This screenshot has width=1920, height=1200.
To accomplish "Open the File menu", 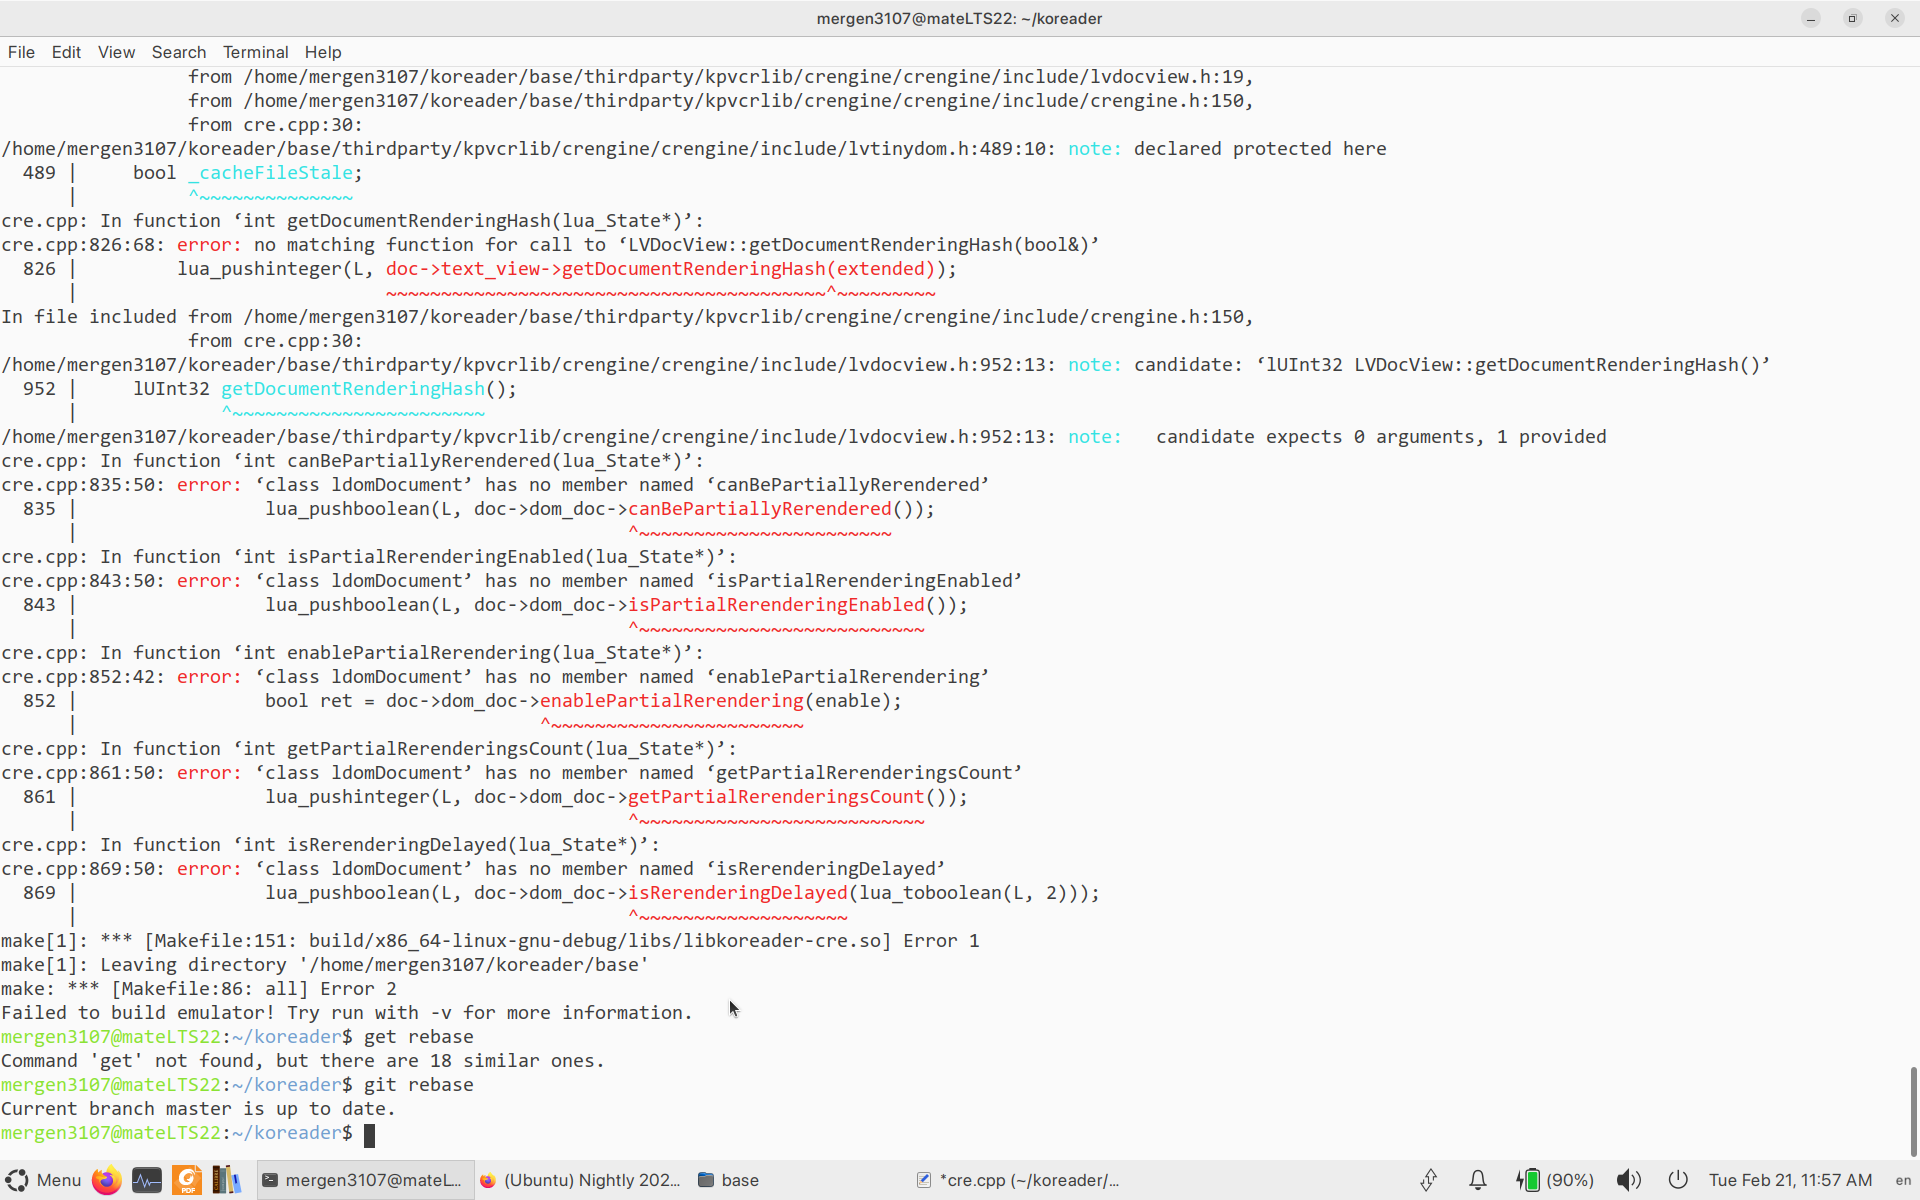I will click(x=20, y=52).
